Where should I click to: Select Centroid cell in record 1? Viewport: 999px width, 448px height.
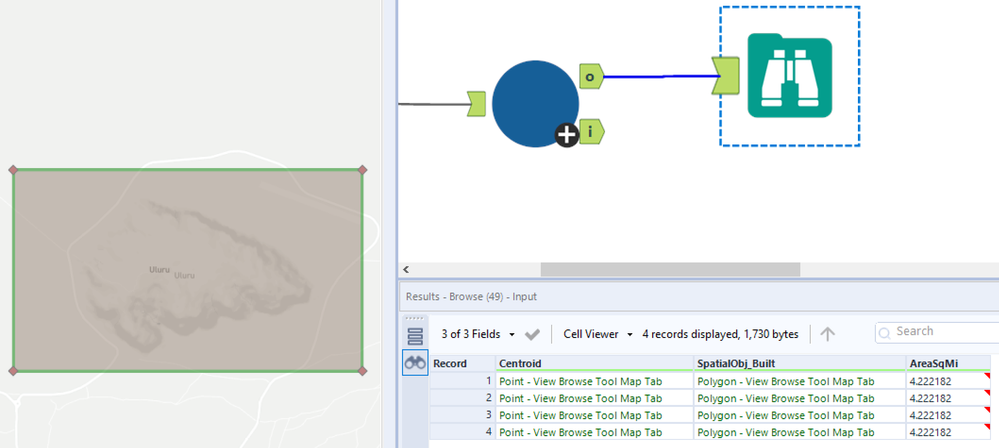pos(594,381)
